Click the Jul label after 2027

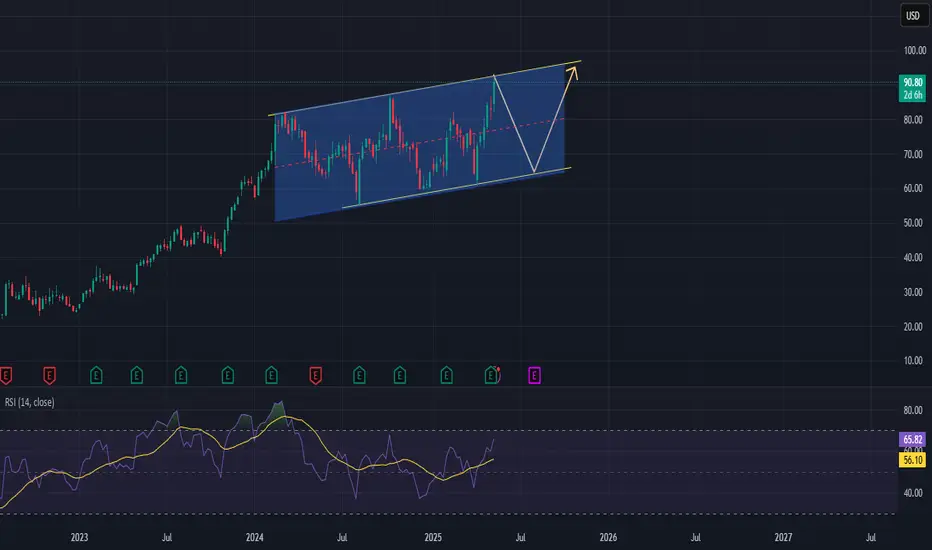[x=871, y=537]
